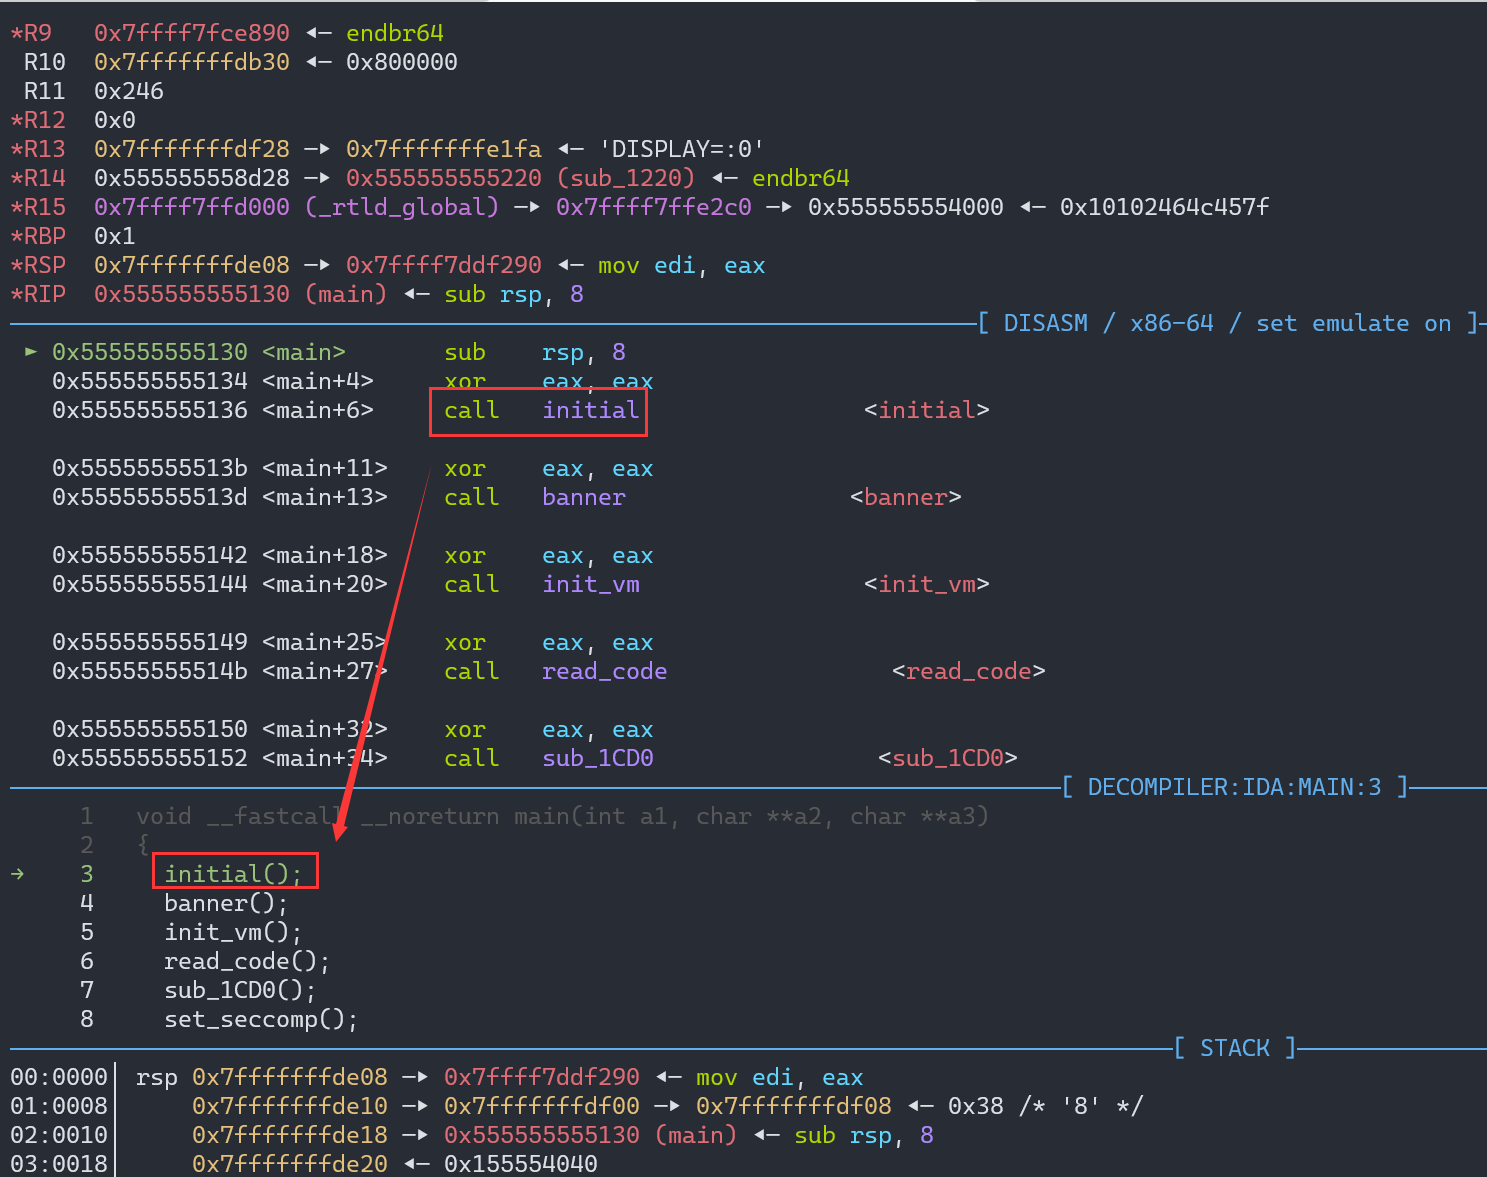Viewport: 1487px width, 1177px height.
Task: Select the 0x38 stack value
Action: [976, 1106]
